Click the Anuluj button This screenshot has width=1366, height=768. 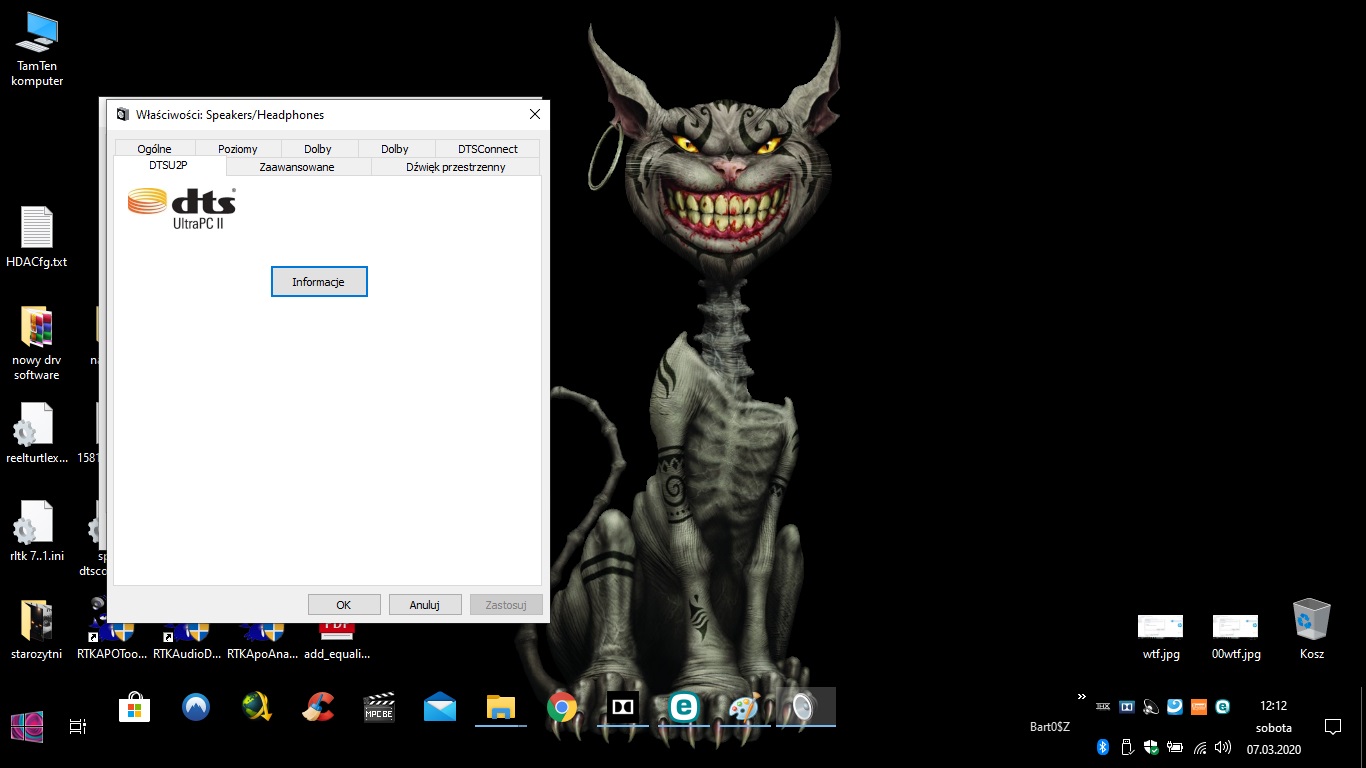pos(425,605)
